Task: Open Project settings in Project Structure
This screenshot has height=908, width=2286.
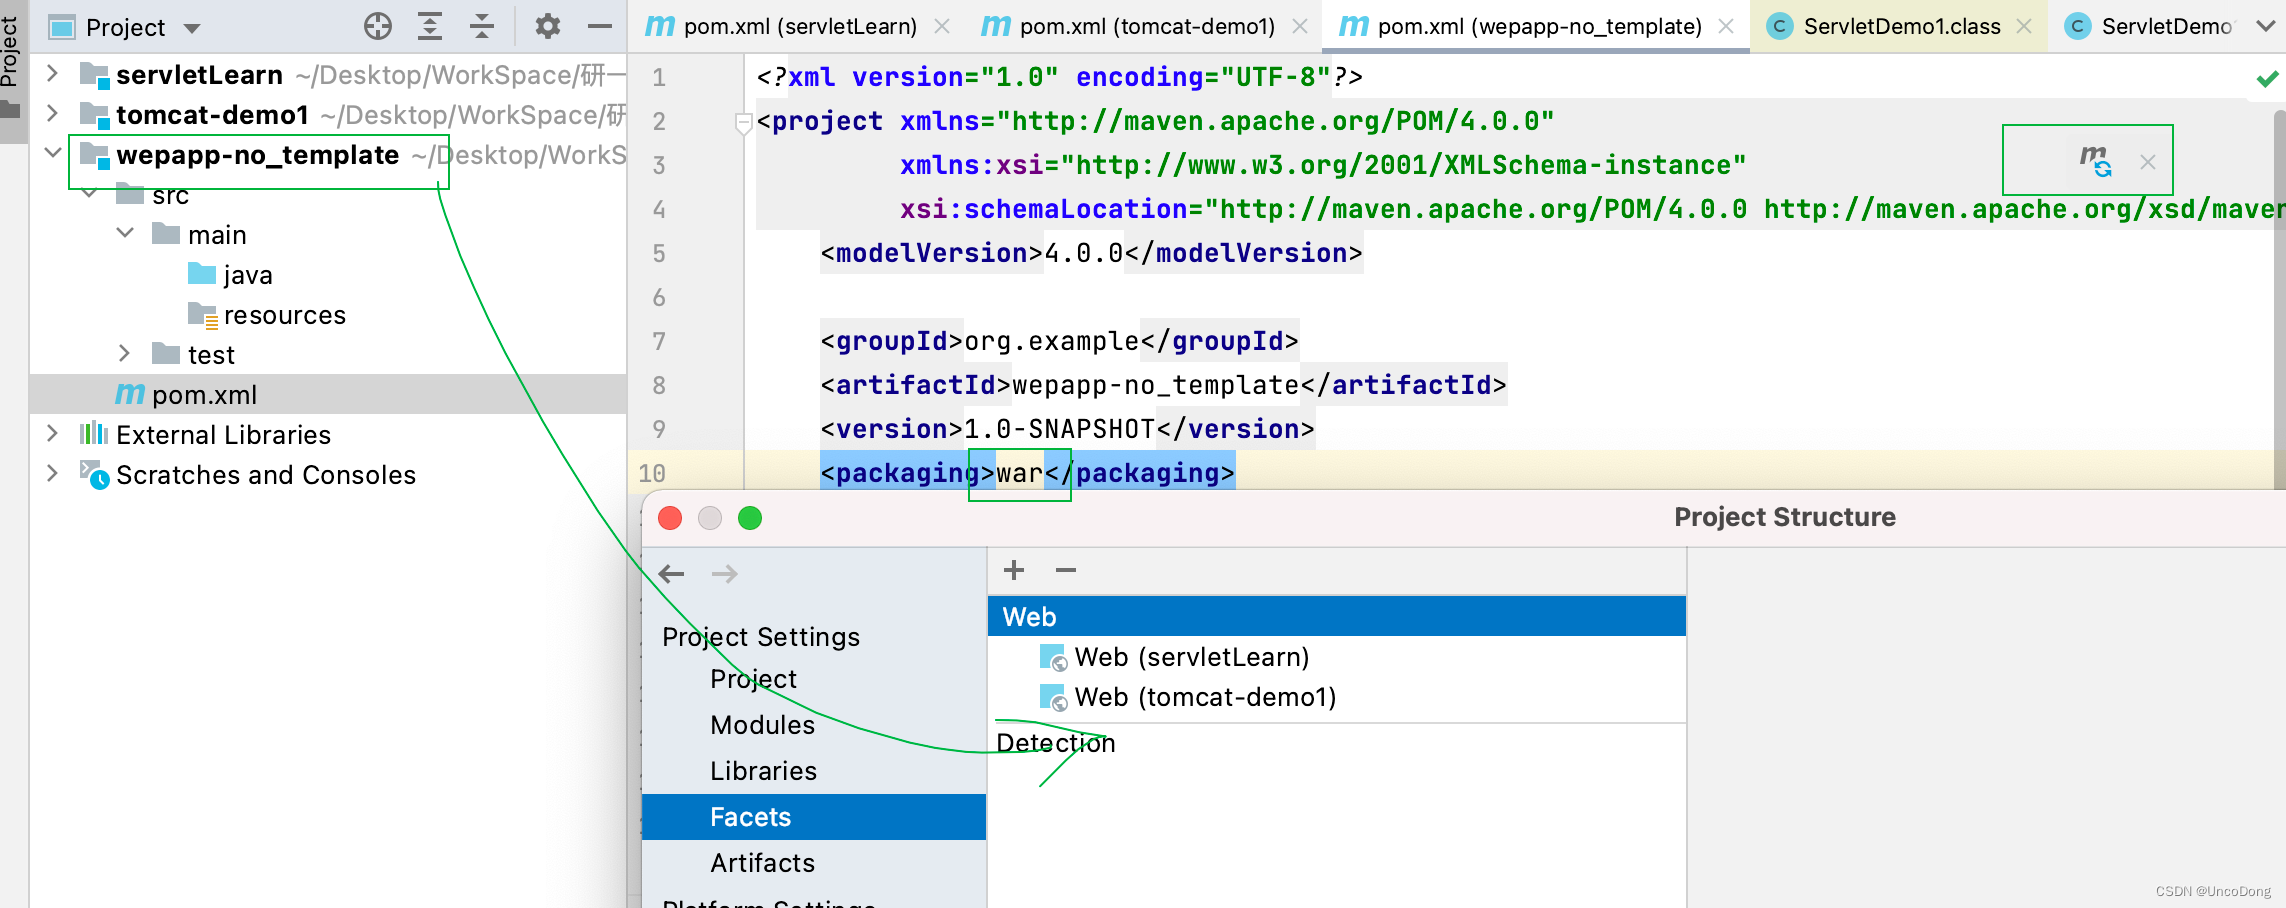Action: pyautogui.click(x=754, y=679)
